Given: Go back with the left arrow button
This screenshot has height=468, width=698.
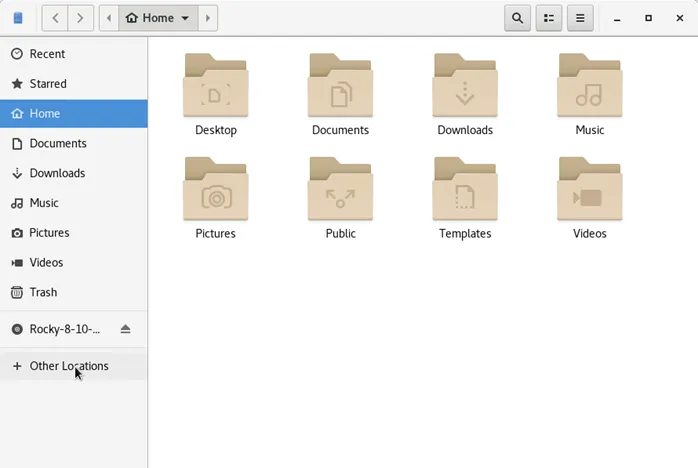Looking at the screenshot, I should pyautogui.click(x=55, y=18).
